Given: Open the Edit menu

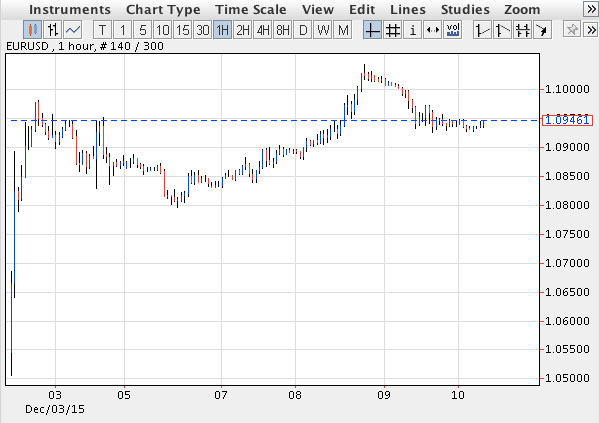Looking at the screenshot, I should pos(362,10).
